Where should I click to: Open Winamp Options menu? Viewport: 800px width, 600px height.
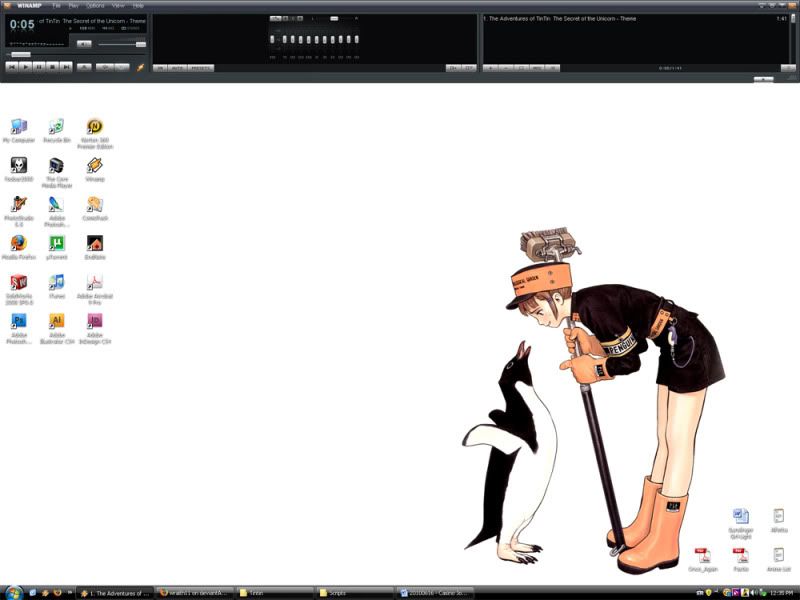coord(95,6)
